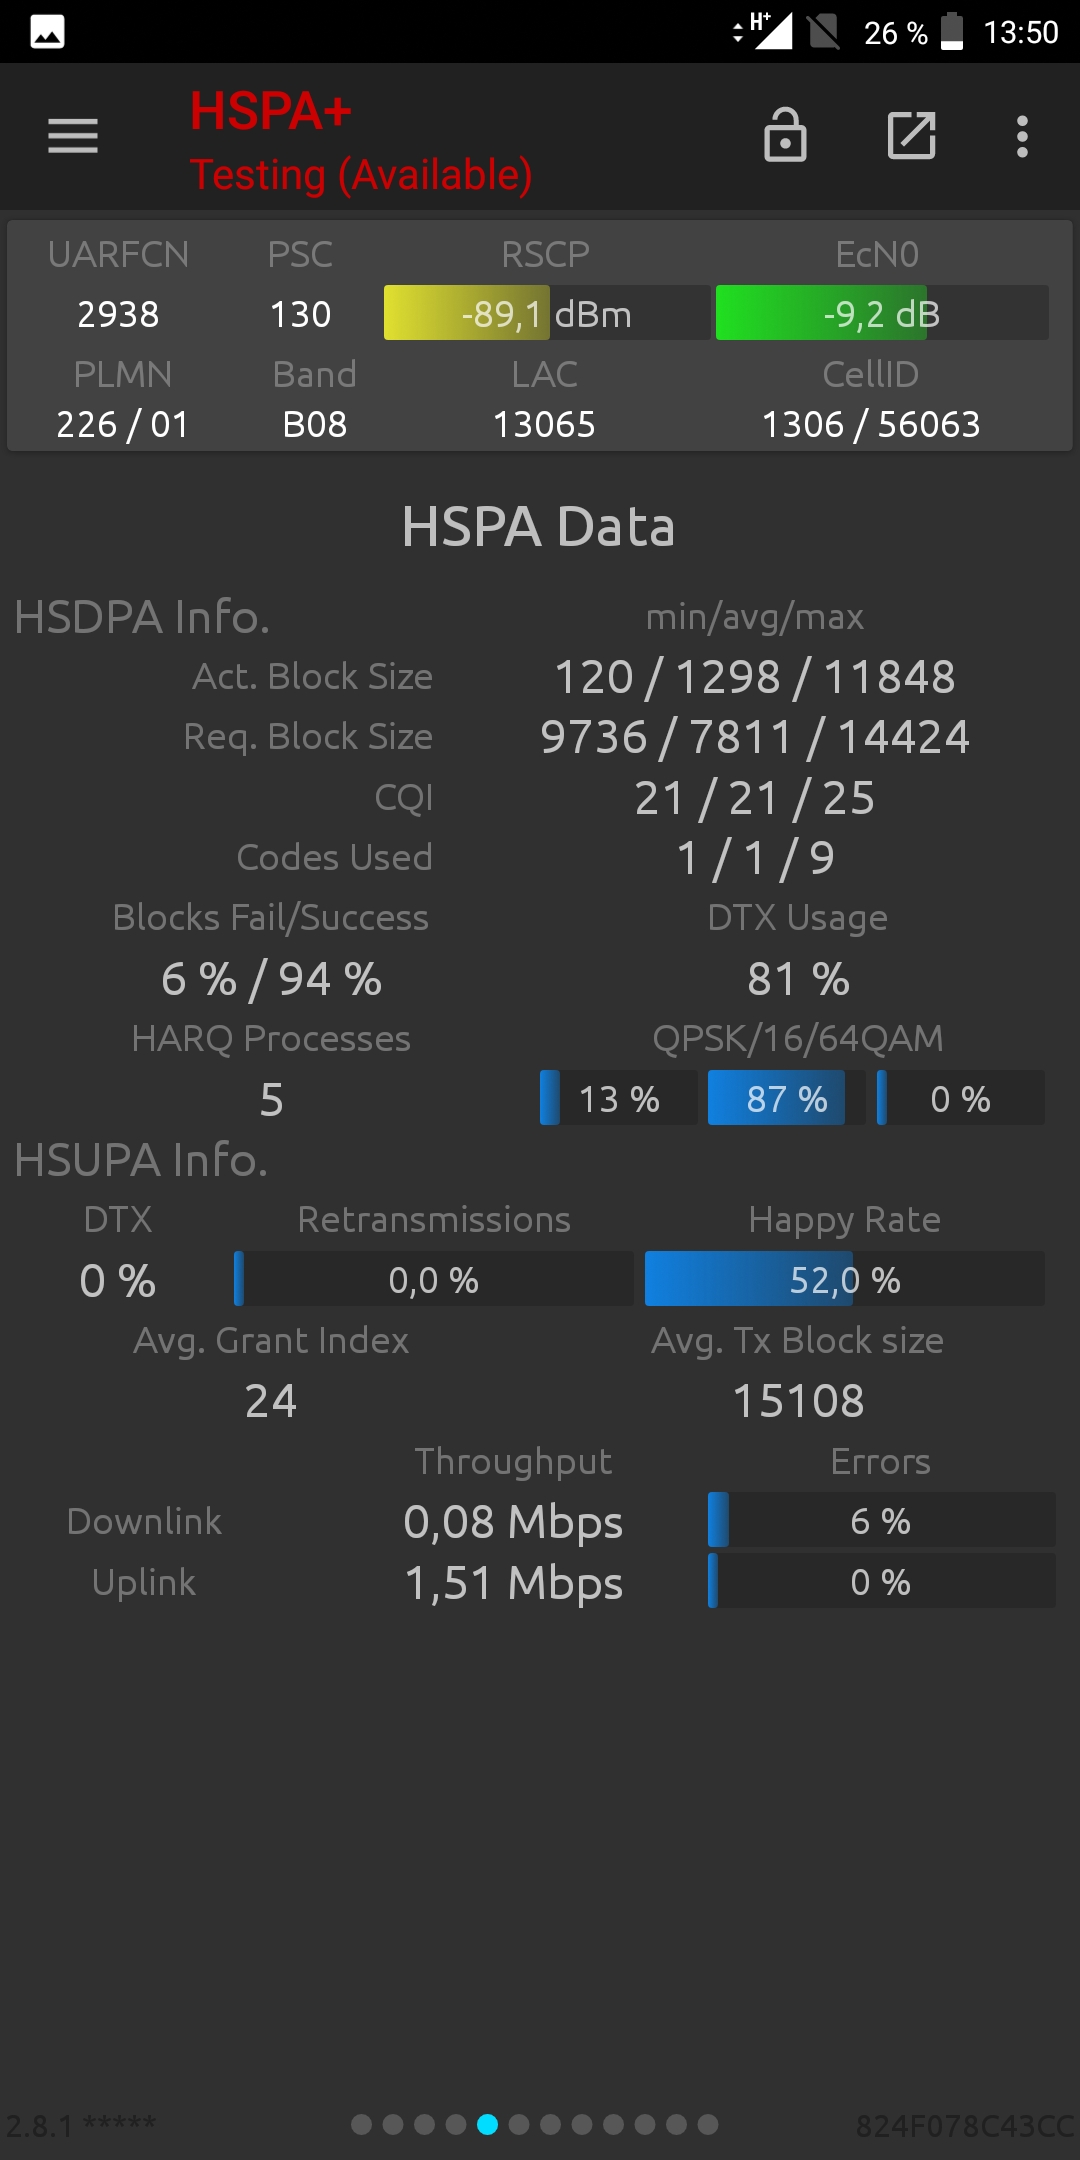1080x2160 pixels.
Task: Tap the Downlink errors 6 % bar
Action: click(881, 1520)
